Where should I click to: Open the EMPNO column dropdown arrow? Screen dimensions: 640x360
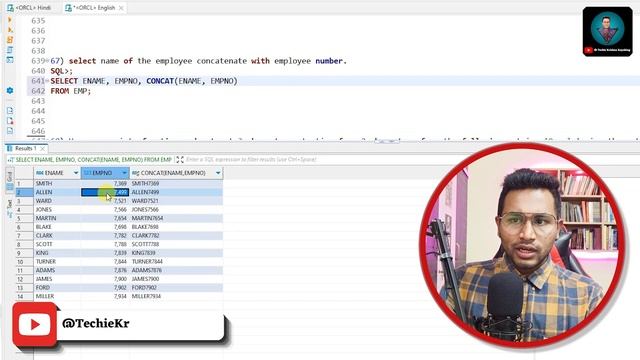pyautogui.click(x=124, y=173)
